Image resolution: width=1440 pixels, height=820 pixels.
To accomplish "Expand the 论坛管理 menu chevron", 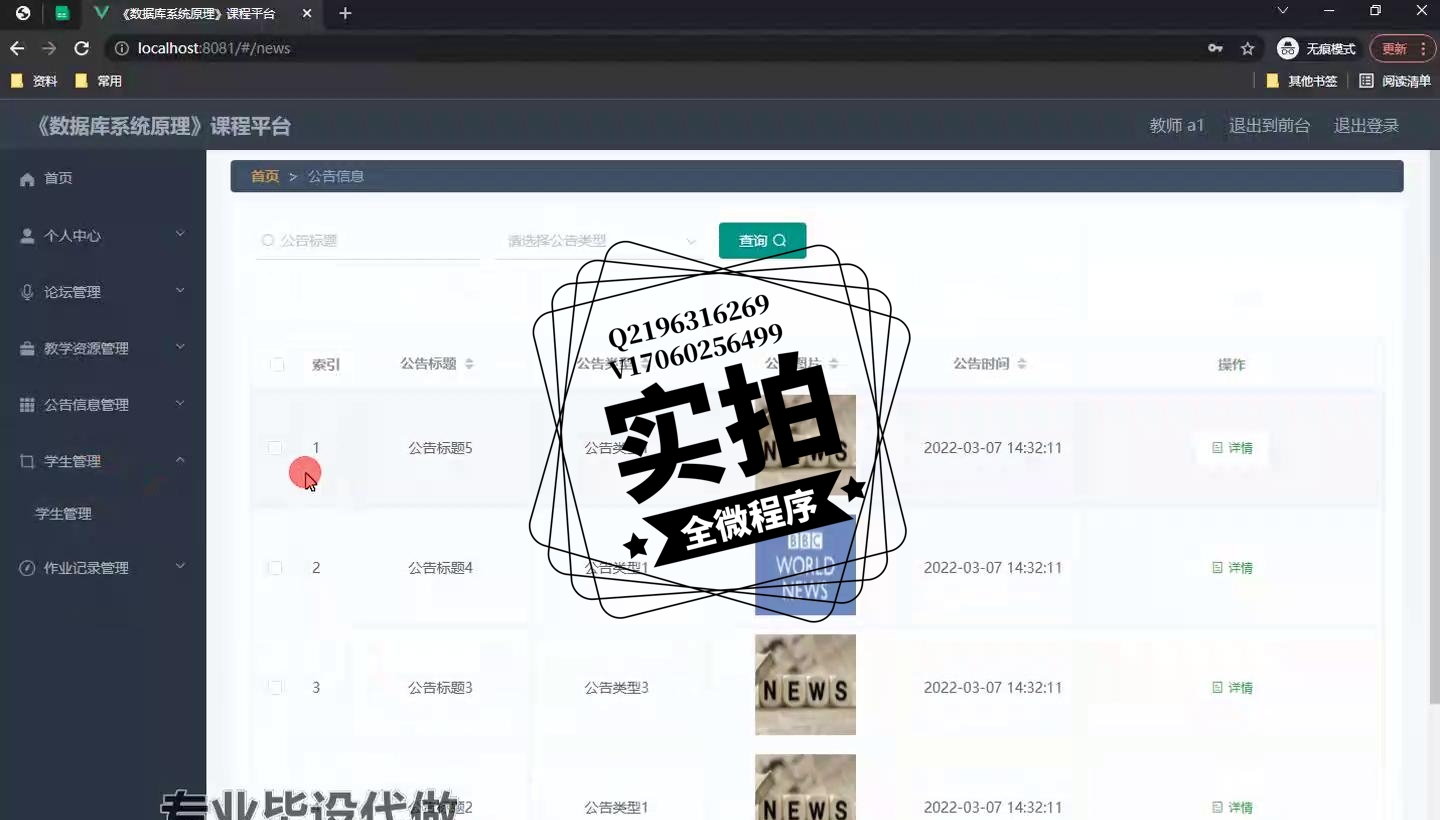I will [180, 291].
